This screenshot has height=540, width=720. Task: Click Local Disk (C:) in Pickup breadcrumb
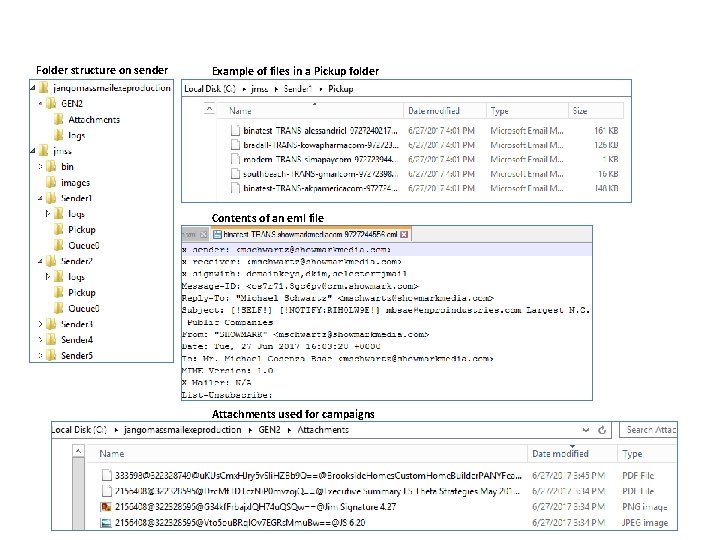210,89
